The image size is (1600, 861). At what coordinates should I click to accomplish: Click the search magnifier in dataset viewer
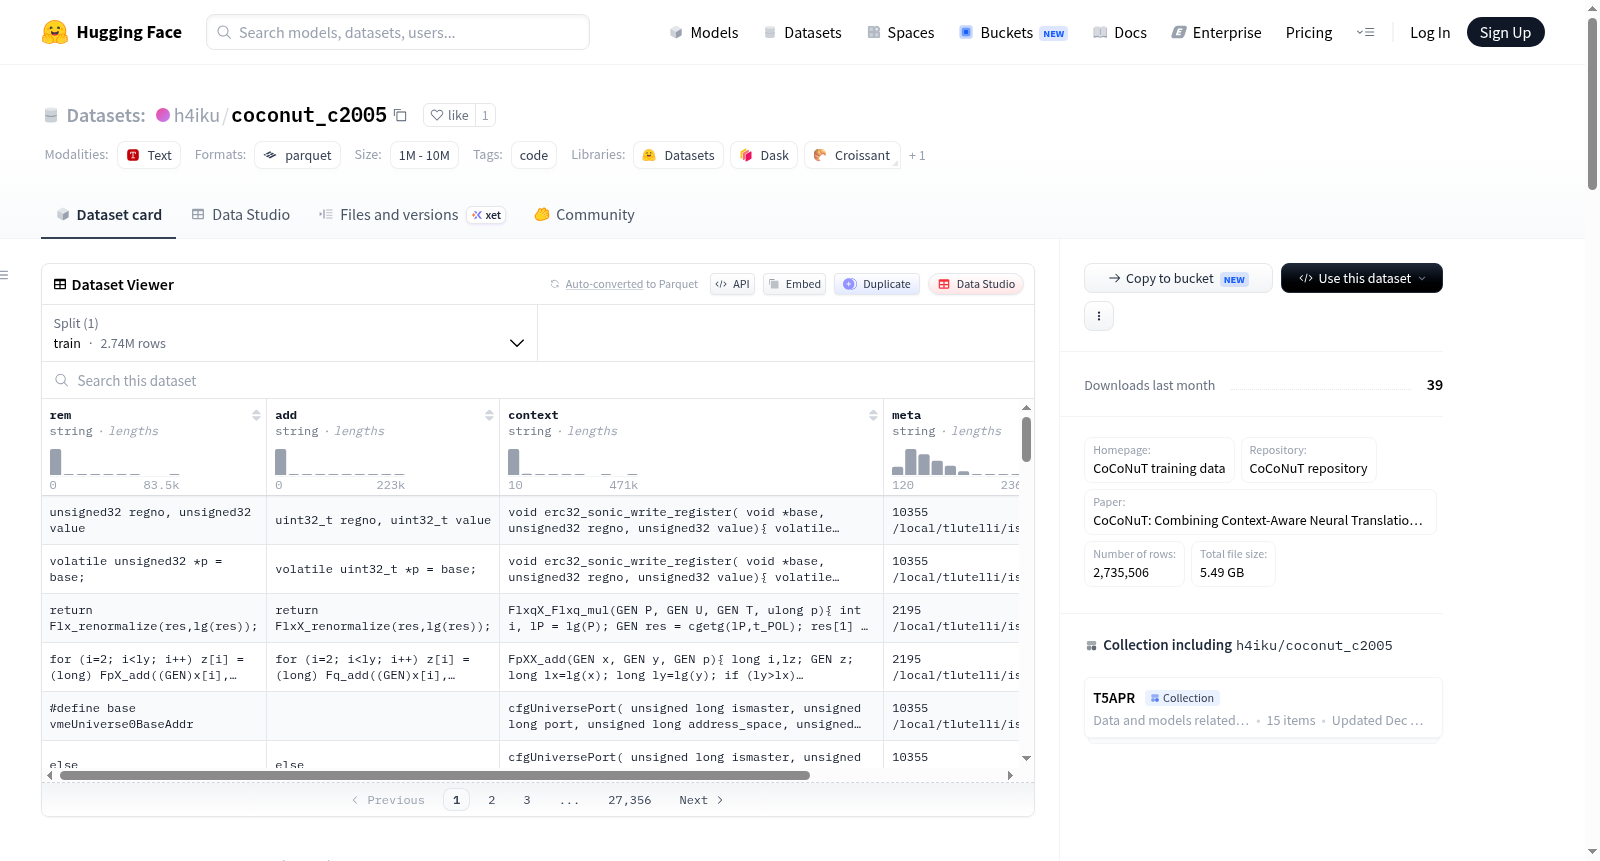[62, 380]
